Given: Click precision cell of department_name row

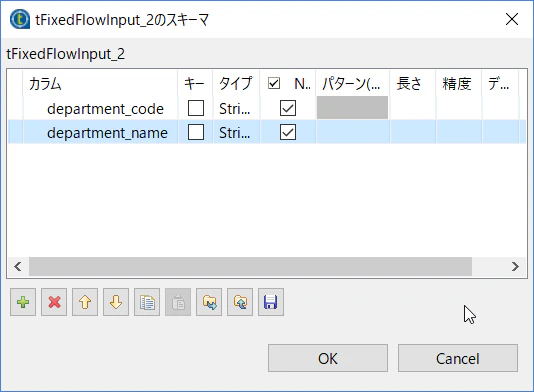Looking at the screenshot, I should (x=459, y=132).
